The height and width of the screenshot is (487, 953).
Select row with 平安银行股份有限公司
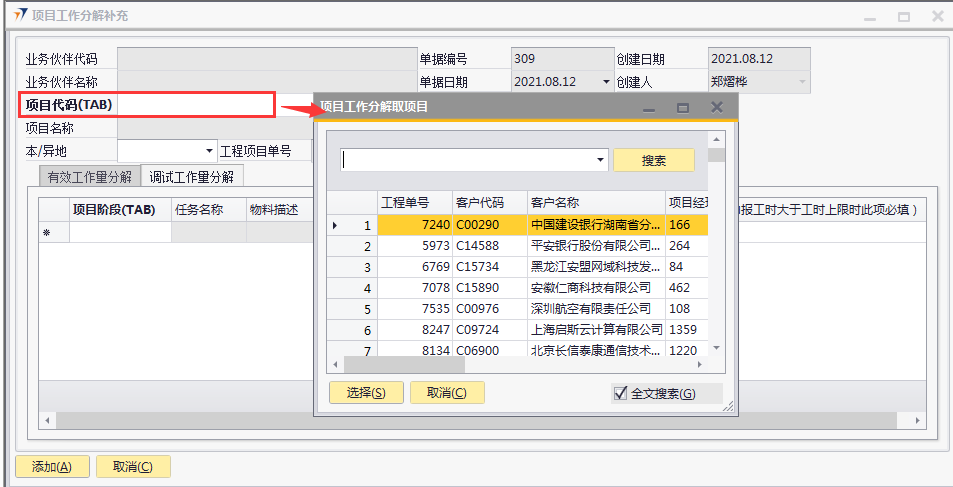click(595, 246)
